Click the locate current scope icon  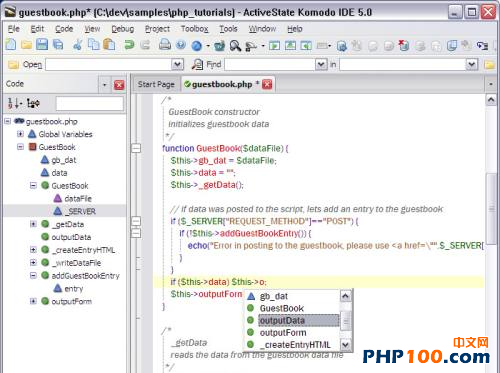(33, 104)
